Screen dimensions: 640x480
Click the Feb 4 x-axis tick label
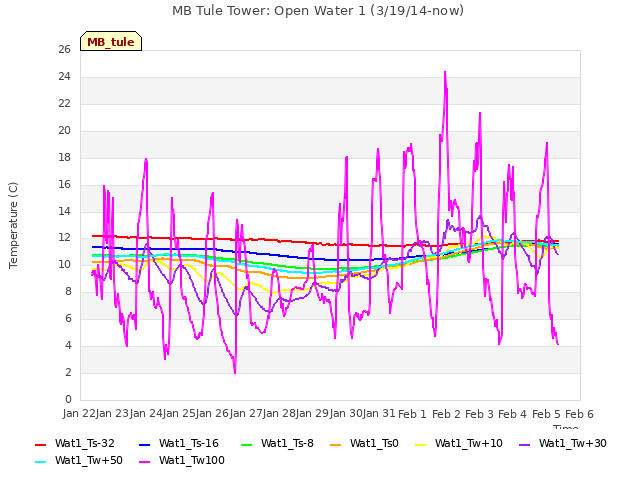513,414
